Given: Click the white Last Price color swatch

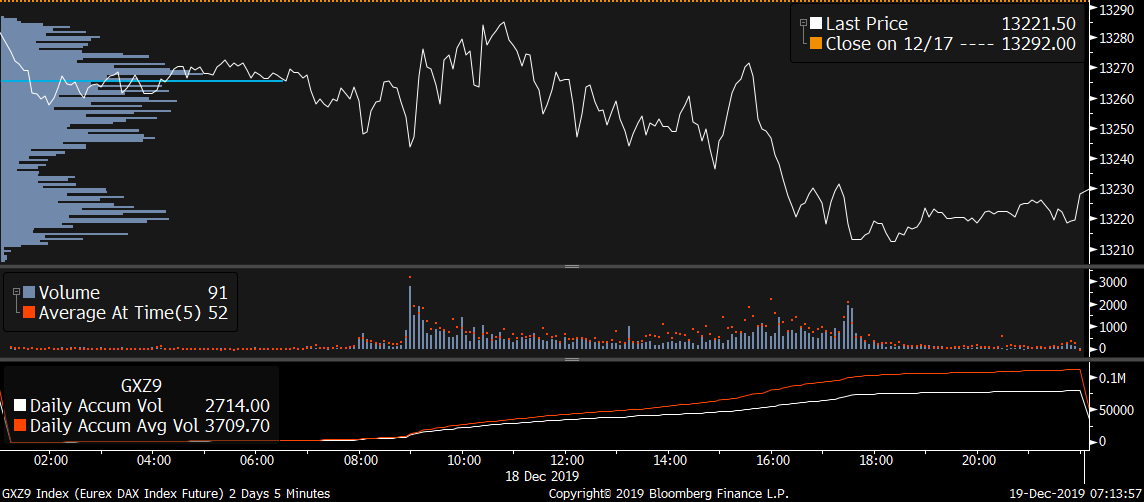Looking at the screenshot, I should point(816,24).
